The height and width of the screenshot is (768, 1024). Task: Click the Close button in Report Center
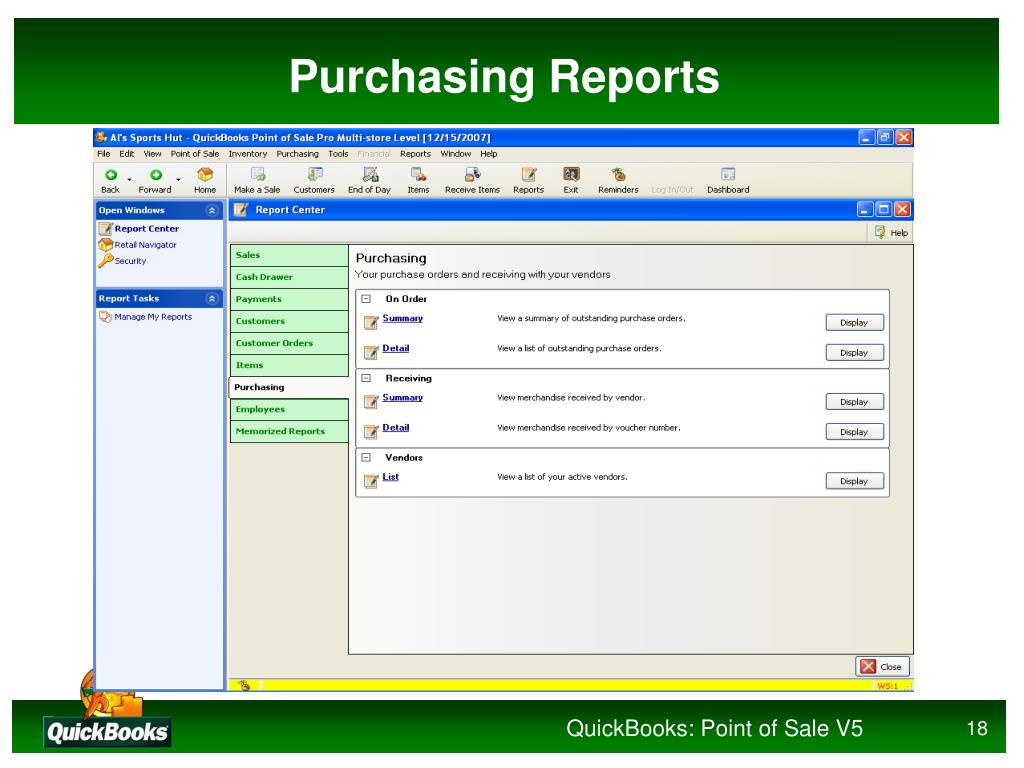(882, 667)
